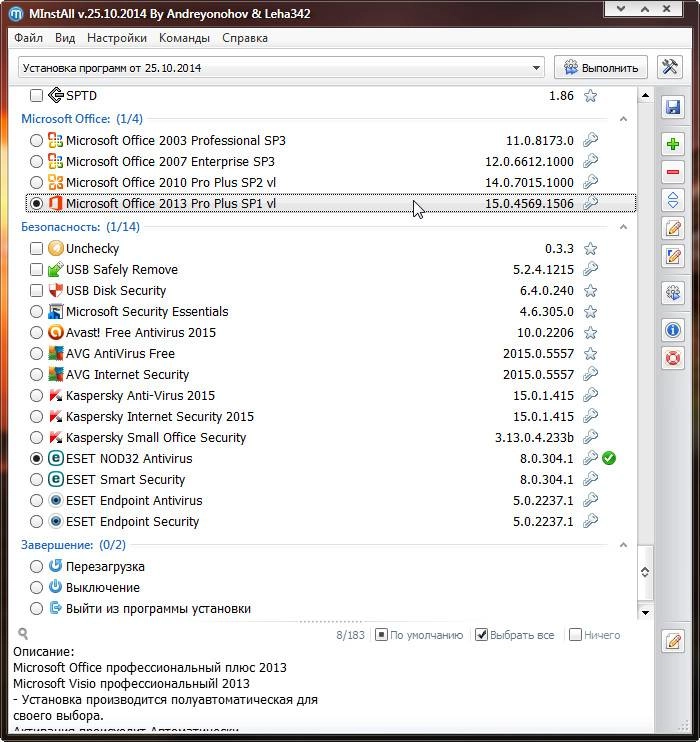
Task: Click the Завершение: (0/2) group header
Action: coord(73,545)
